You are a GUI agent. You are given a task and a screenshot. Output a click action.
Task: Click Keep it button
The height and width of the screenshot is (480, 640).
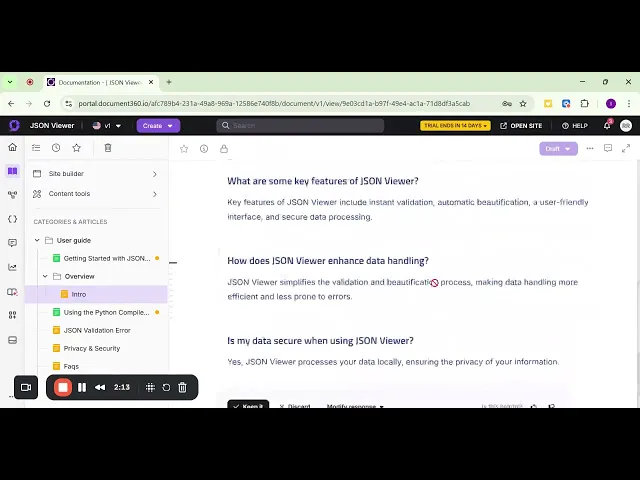248,404
